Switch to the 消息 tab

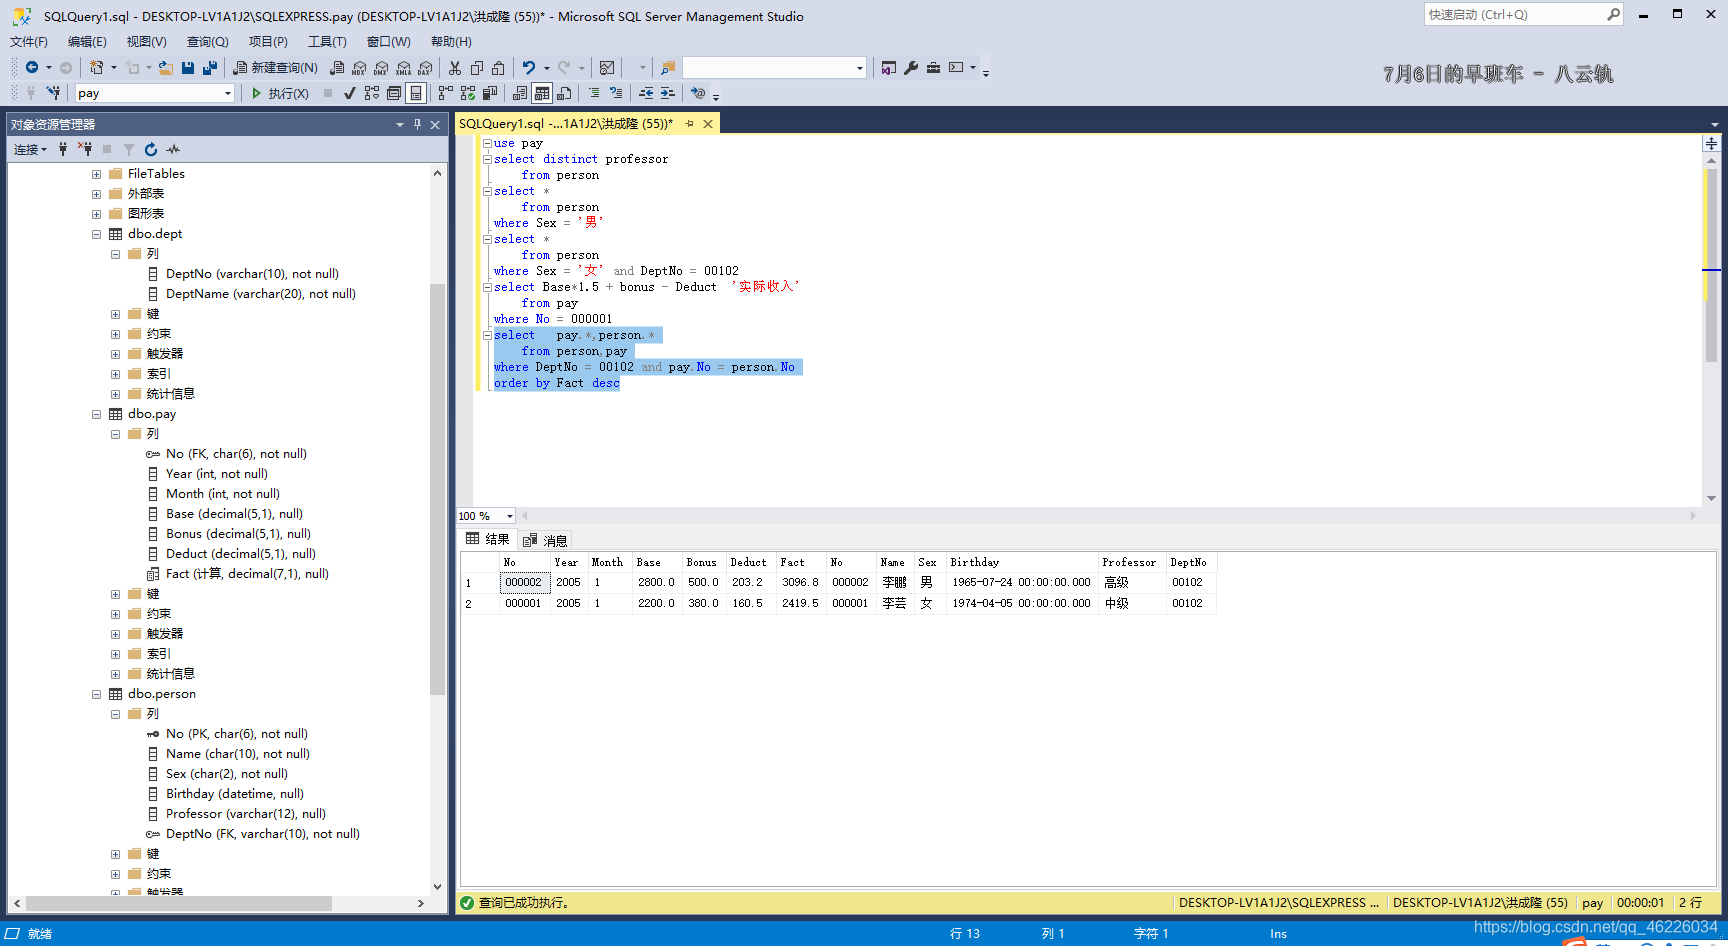(x=546, y=540)
